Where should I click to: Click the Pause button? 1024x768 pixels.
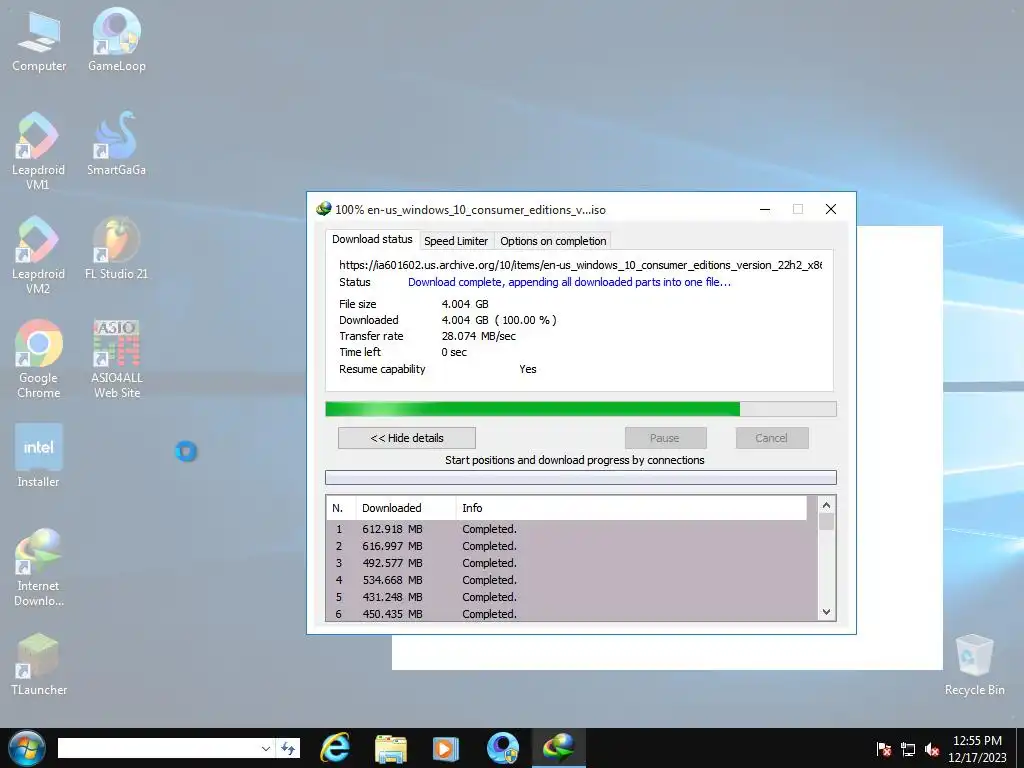point(665,438)
